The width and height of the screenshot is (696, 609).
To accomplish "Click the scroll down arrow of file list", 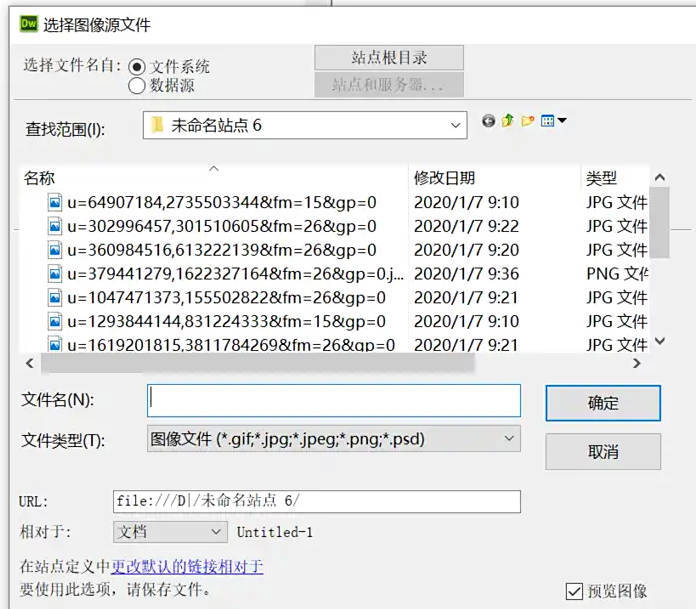I will click(660, 341).
